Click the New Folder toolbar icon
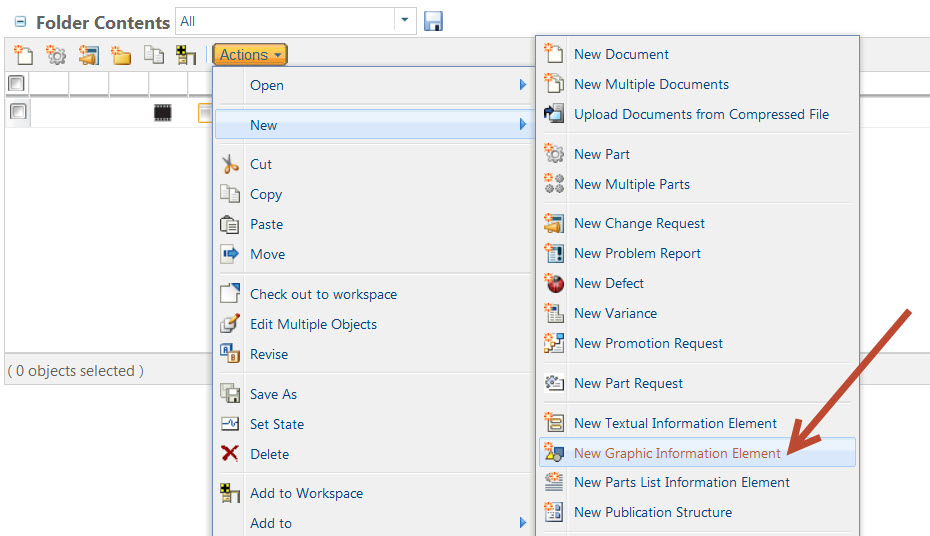 (121, 55)
